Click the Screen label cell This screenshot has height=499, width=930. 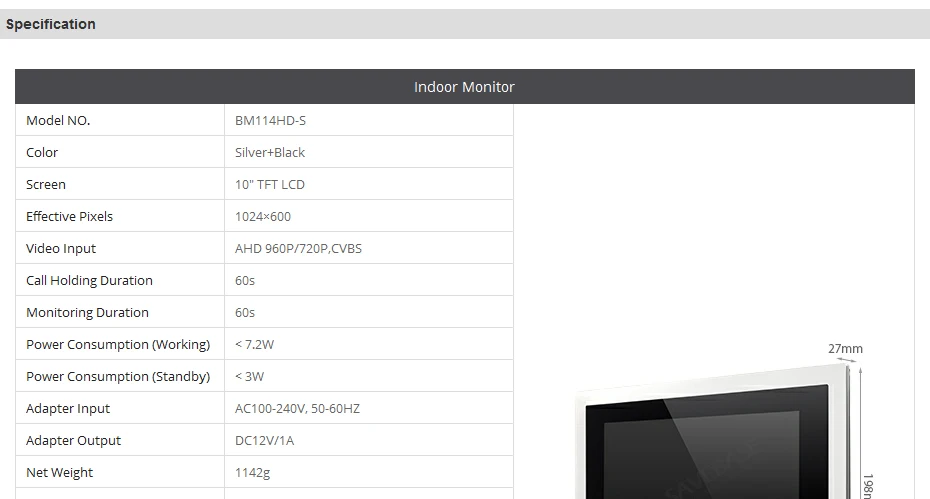120,185
